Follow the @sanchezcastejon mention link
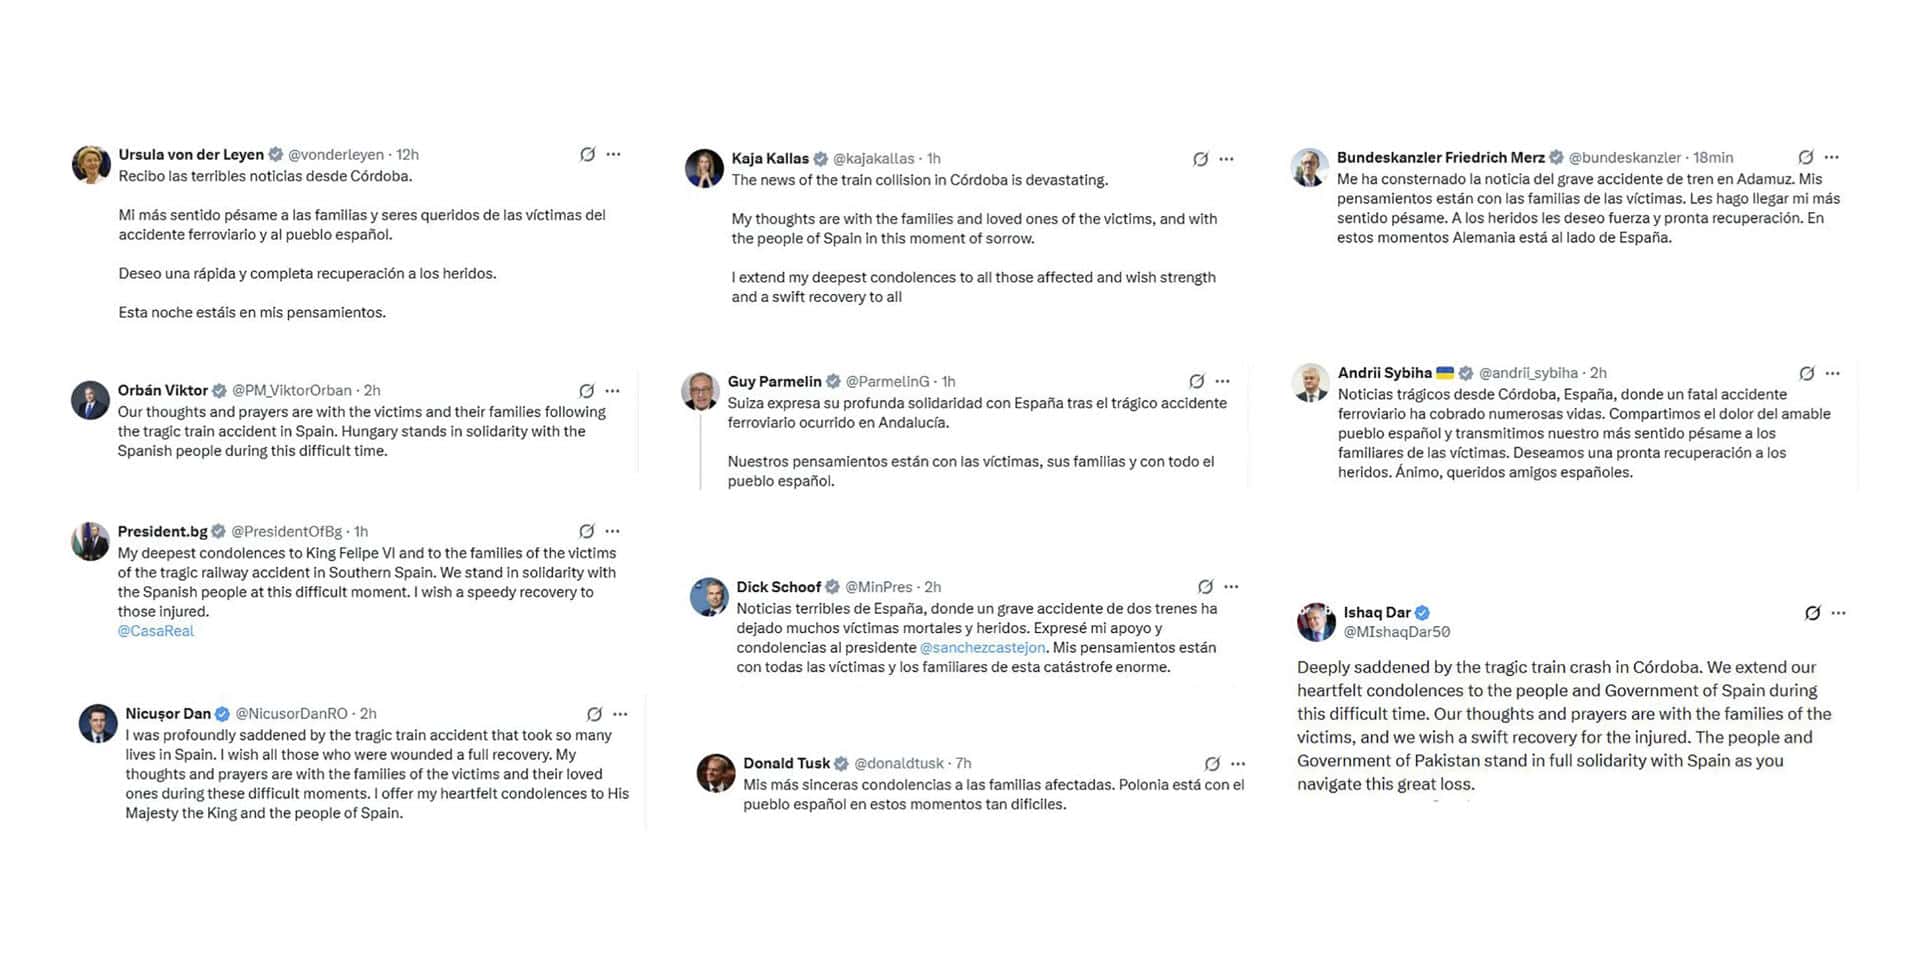 tap(982, 648)
